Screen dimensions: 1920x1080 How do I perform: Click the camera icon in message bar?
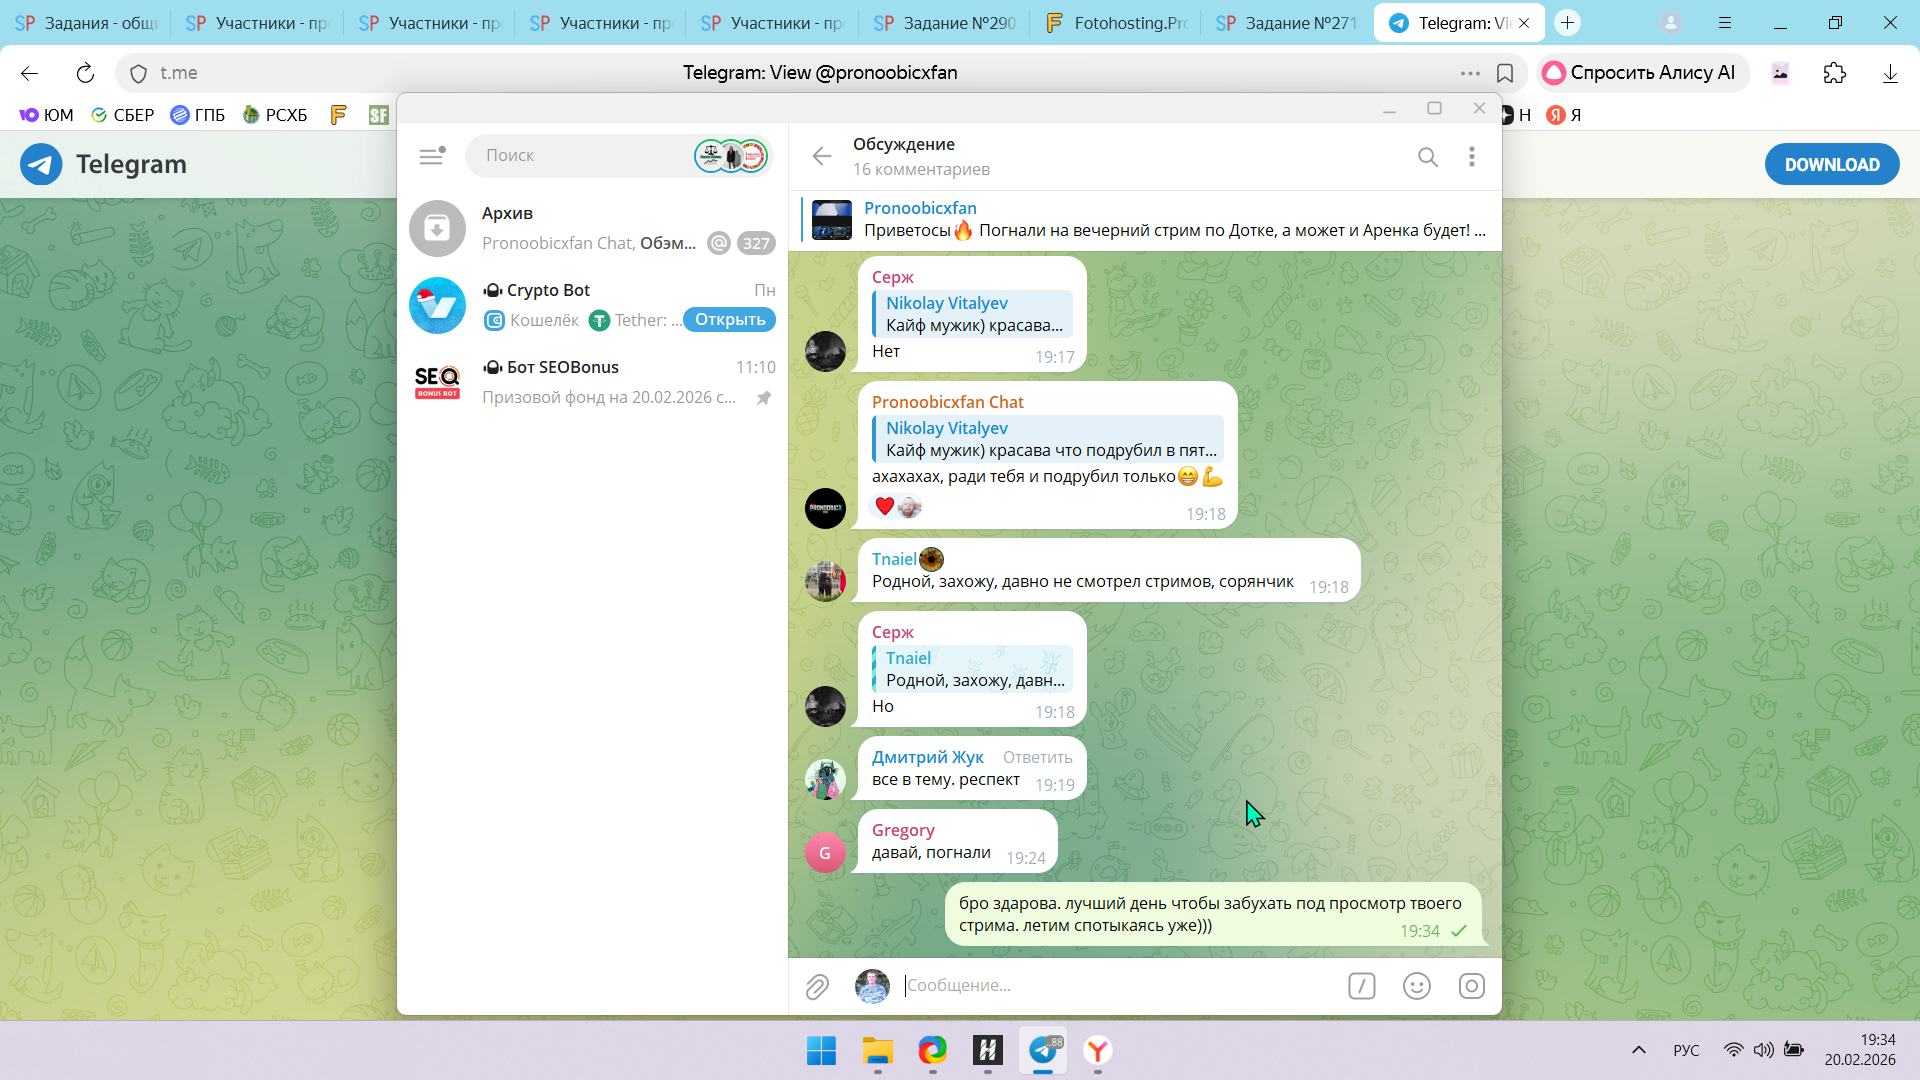[x=1471, y=986]
